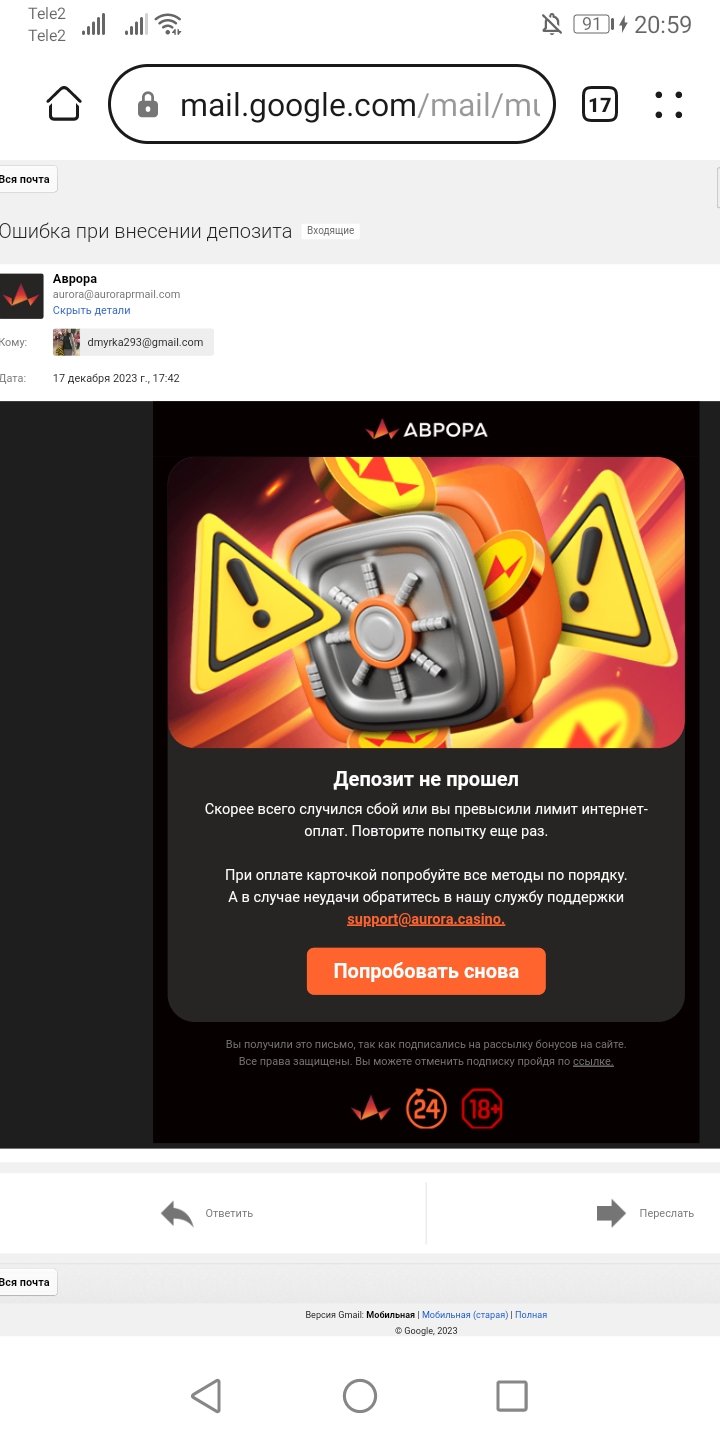Click the Попробовать снова button
The width and height of the screenshot is (720, 1440).
[x=426, y=971]
